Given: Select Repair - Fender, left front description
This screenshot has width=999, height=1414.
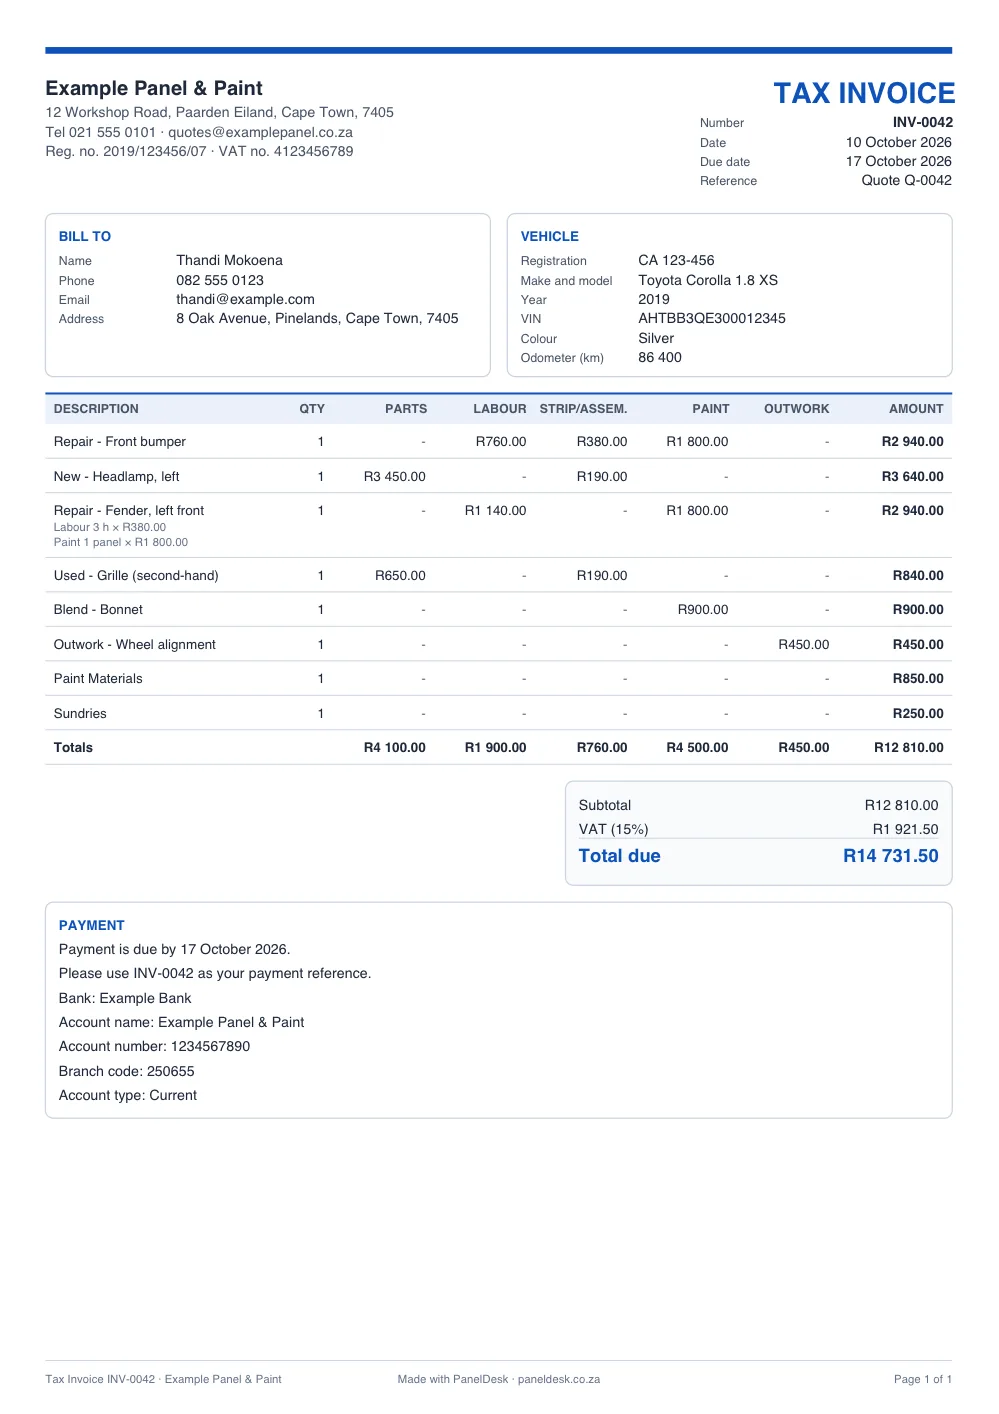Looking at the screenshot, I should click(x=128, y=510).
